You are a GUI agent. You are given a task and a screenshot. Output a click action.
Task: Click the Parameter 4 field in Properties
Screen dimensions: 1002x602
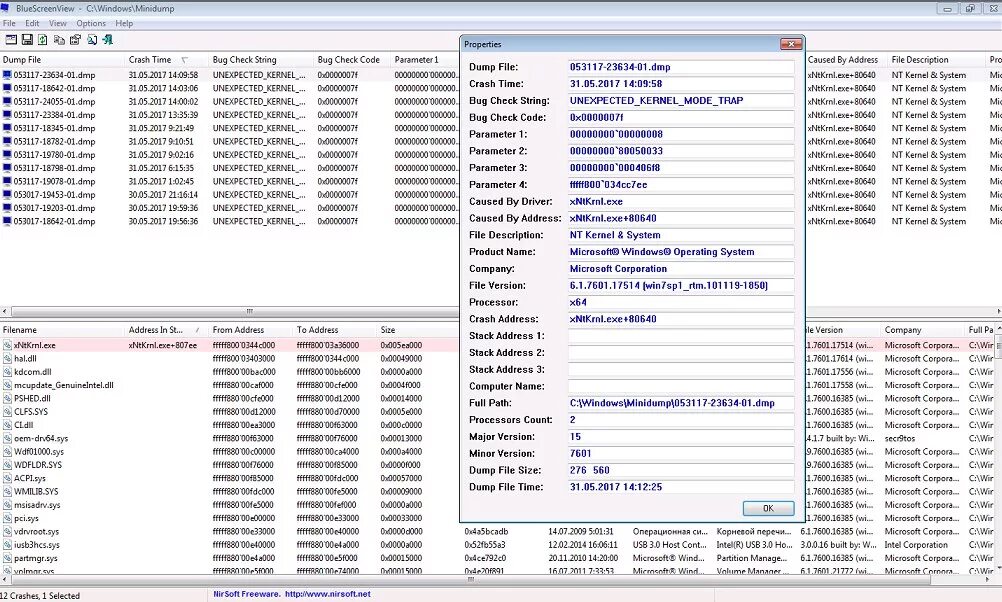pyautogui.click(x=681, y=185)
